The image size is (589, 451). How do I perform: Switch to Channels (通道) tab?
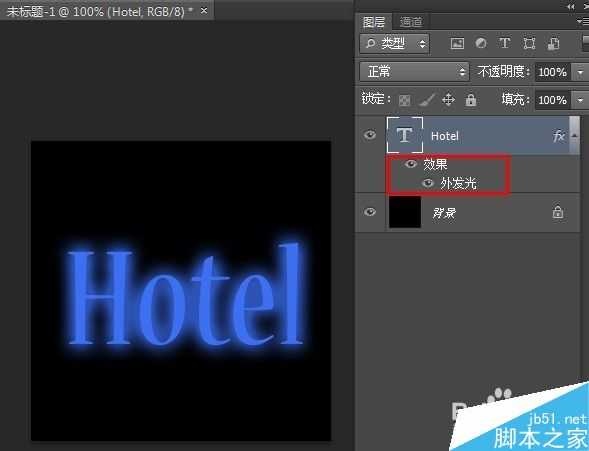coord(411,22)
